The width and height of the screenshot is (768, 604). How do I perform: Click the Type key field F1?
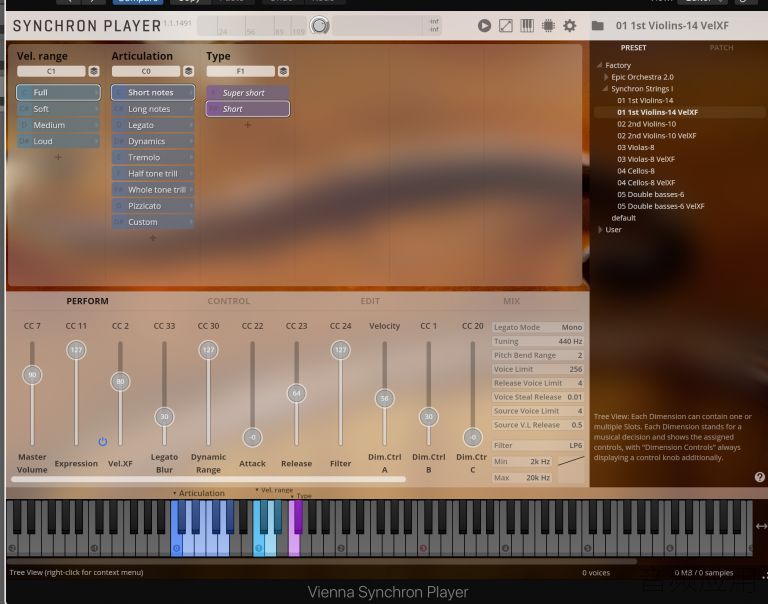240,71
